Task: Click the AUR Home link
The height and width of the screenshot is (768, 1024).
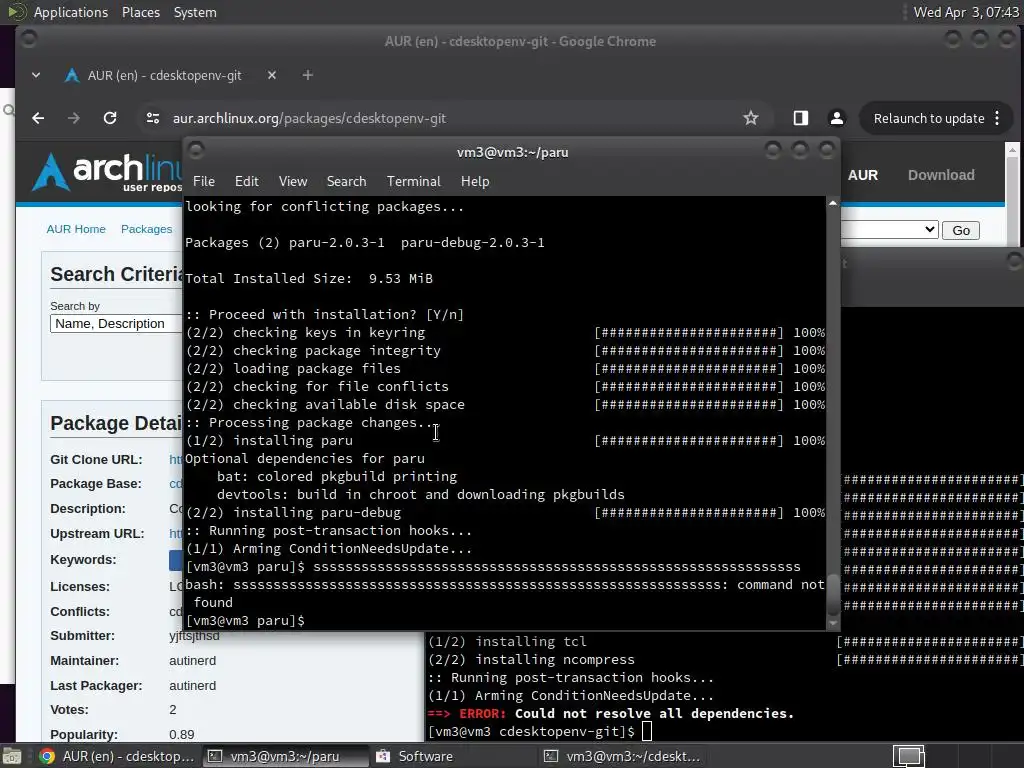Action: (76, 229)
